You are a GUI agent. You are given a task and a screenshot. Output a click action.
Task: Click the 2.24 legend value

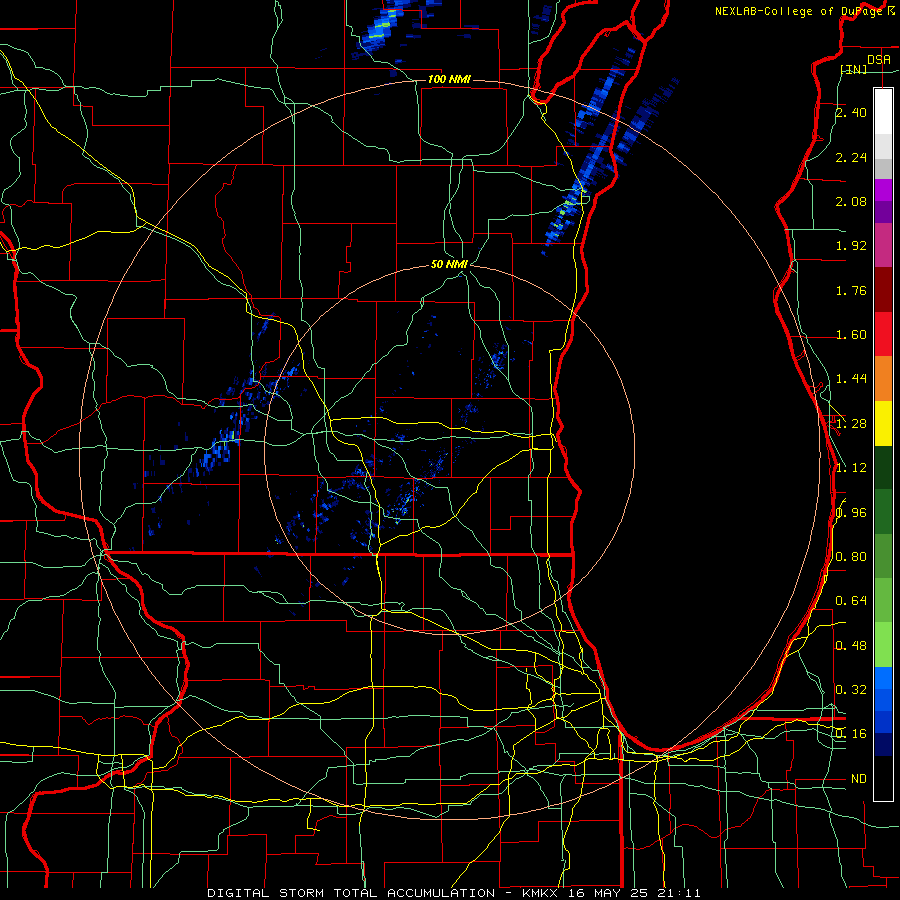pos(851,157)
